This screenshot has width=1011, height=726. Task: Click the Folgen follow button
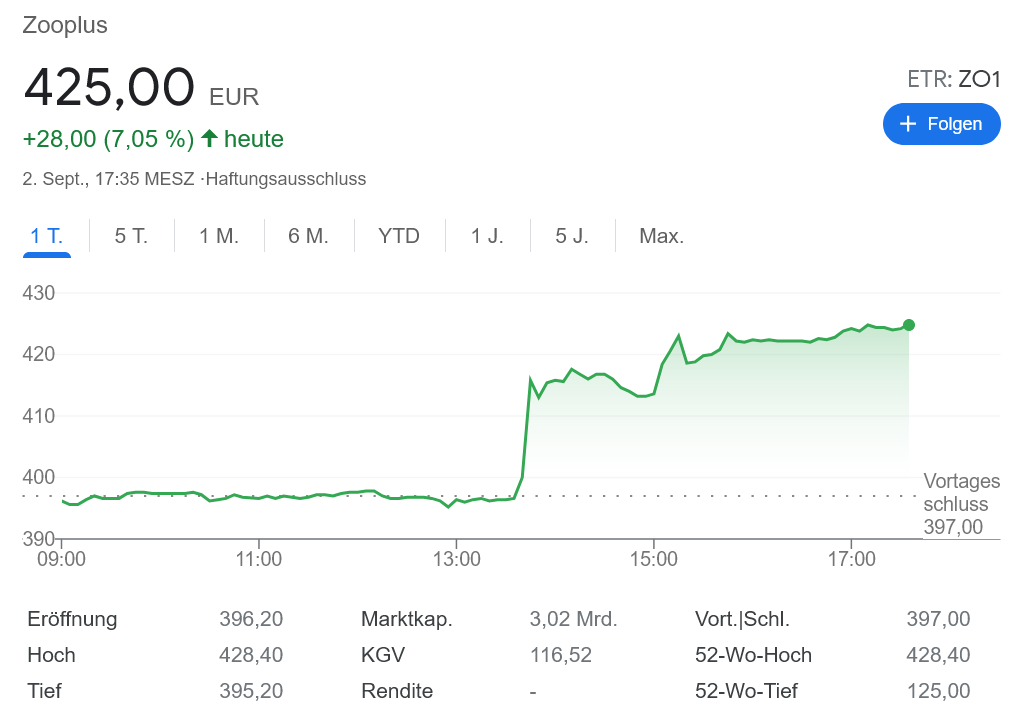pos(941,124)
